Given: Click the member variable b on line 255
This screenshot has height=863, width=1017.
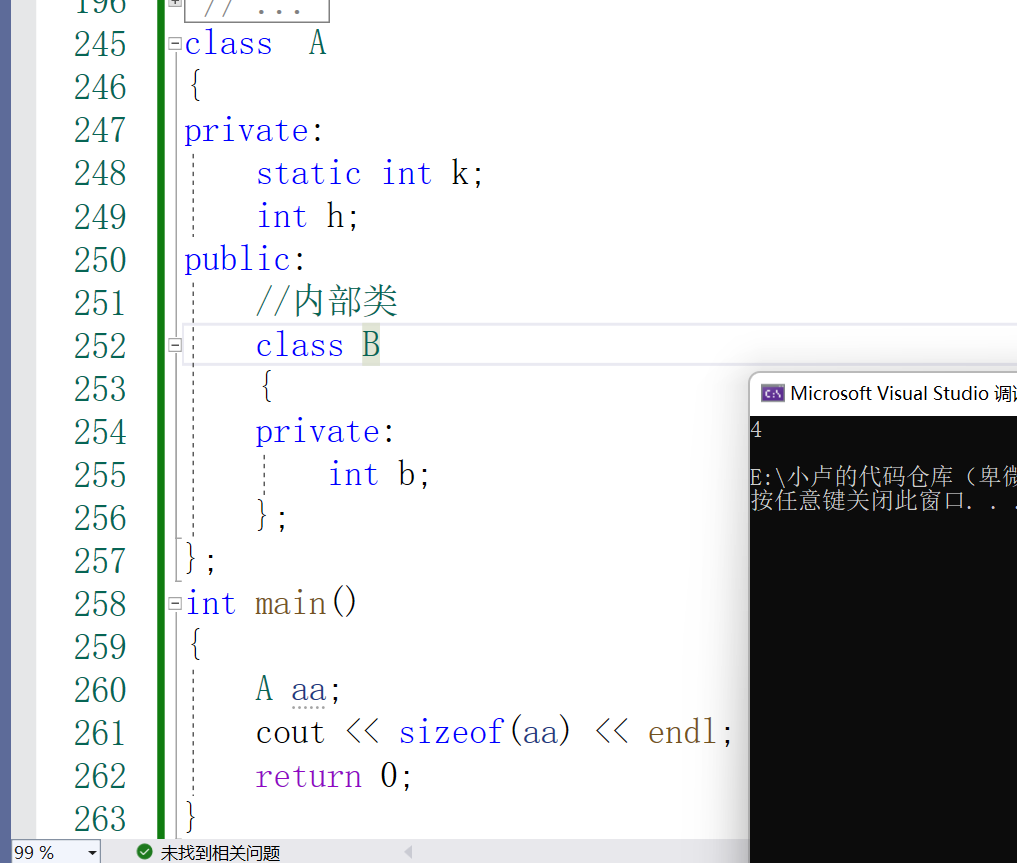Looking at the screenshot, I should coord(407,474).
